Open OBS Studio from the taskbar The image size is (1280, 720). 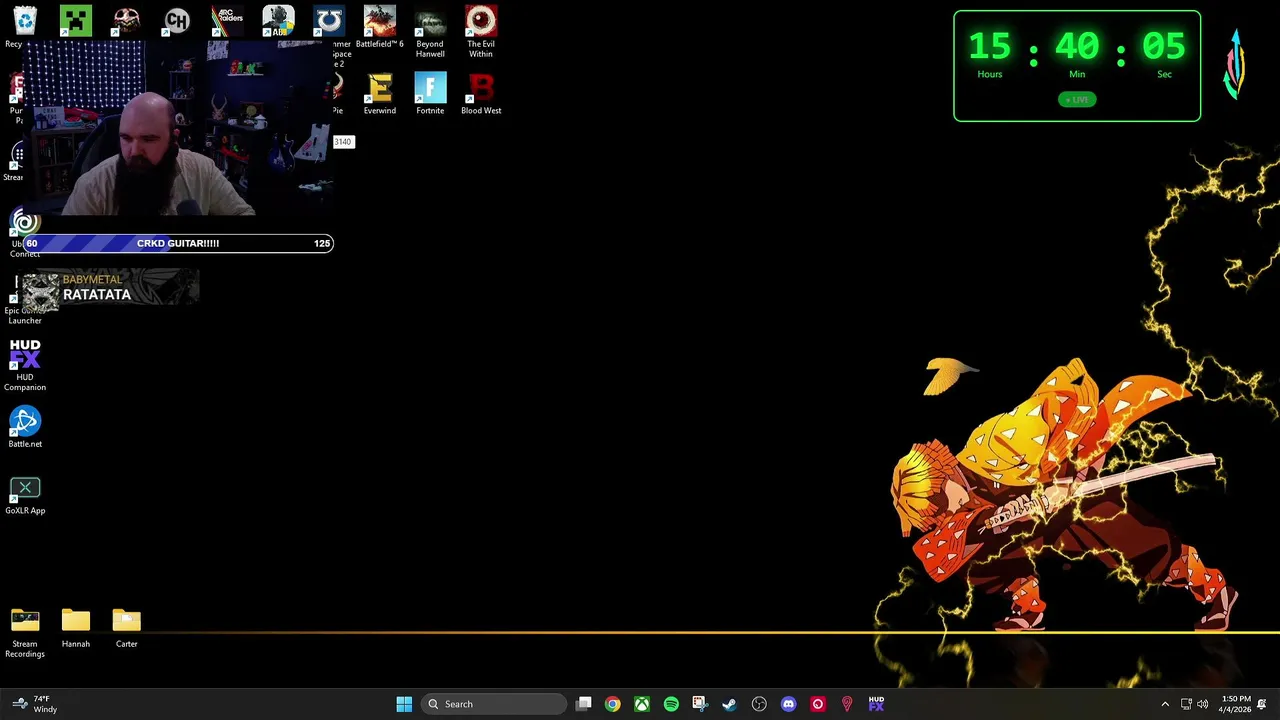click(x=759, y=704)
